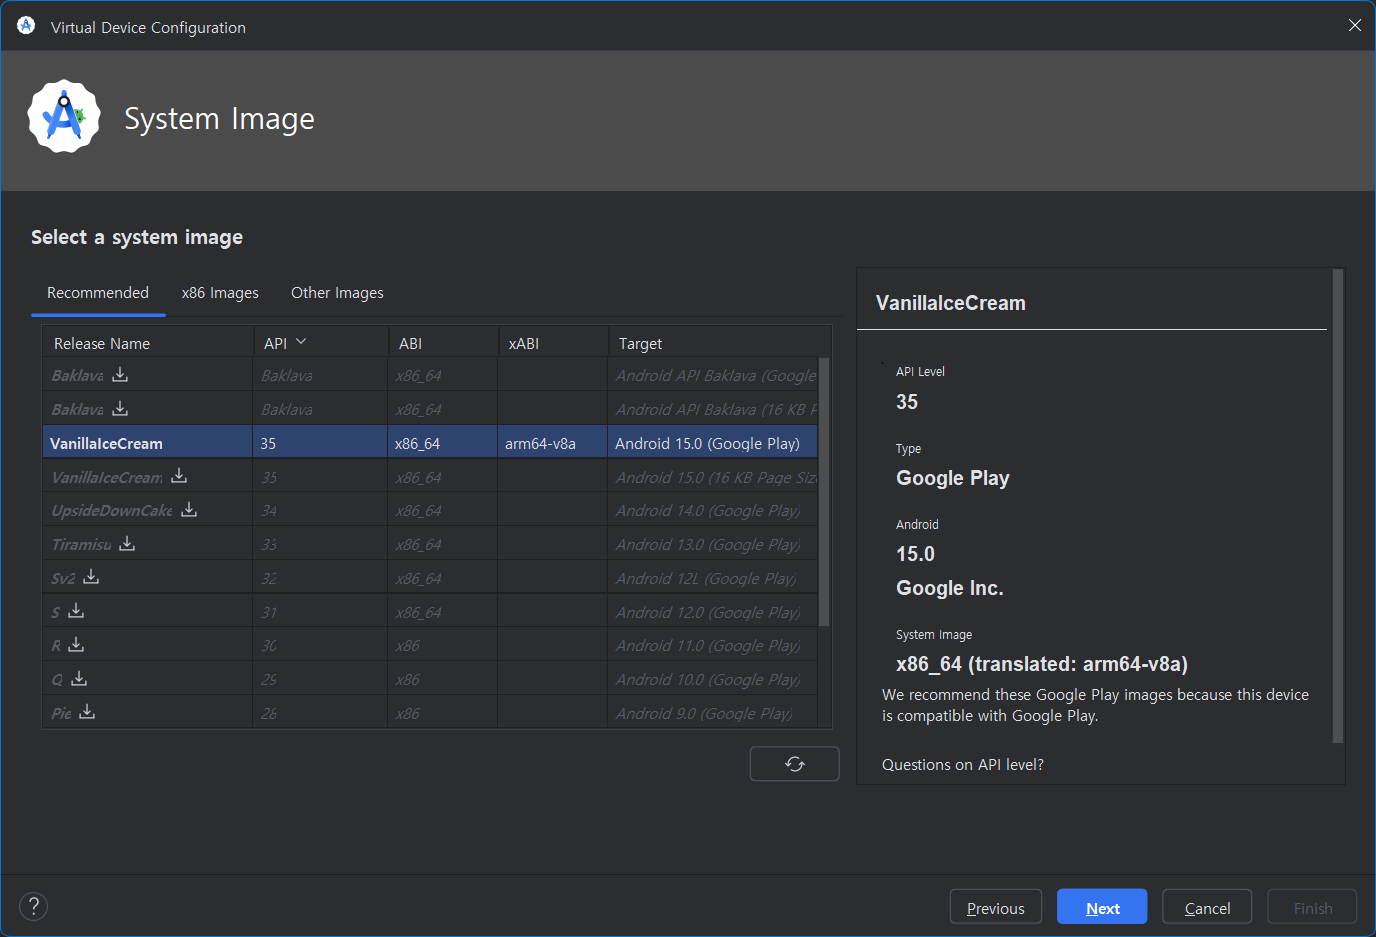Image resolution: width=1376 pixels, height=937 pixels.
Task: Download the Pie API 28 image
Action: (x=87, y=711)
